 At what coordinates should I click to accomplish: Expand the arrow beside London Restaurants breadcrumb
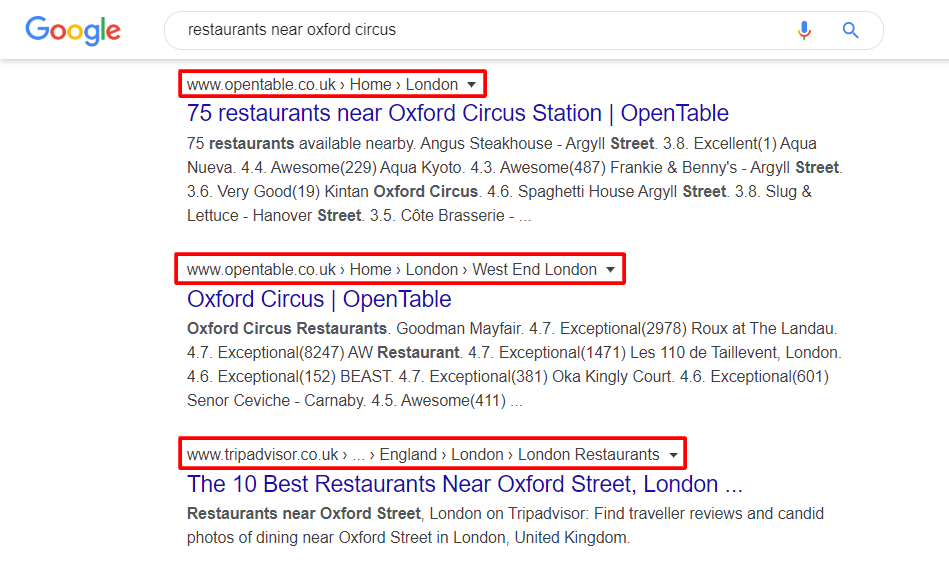point(674,455)
